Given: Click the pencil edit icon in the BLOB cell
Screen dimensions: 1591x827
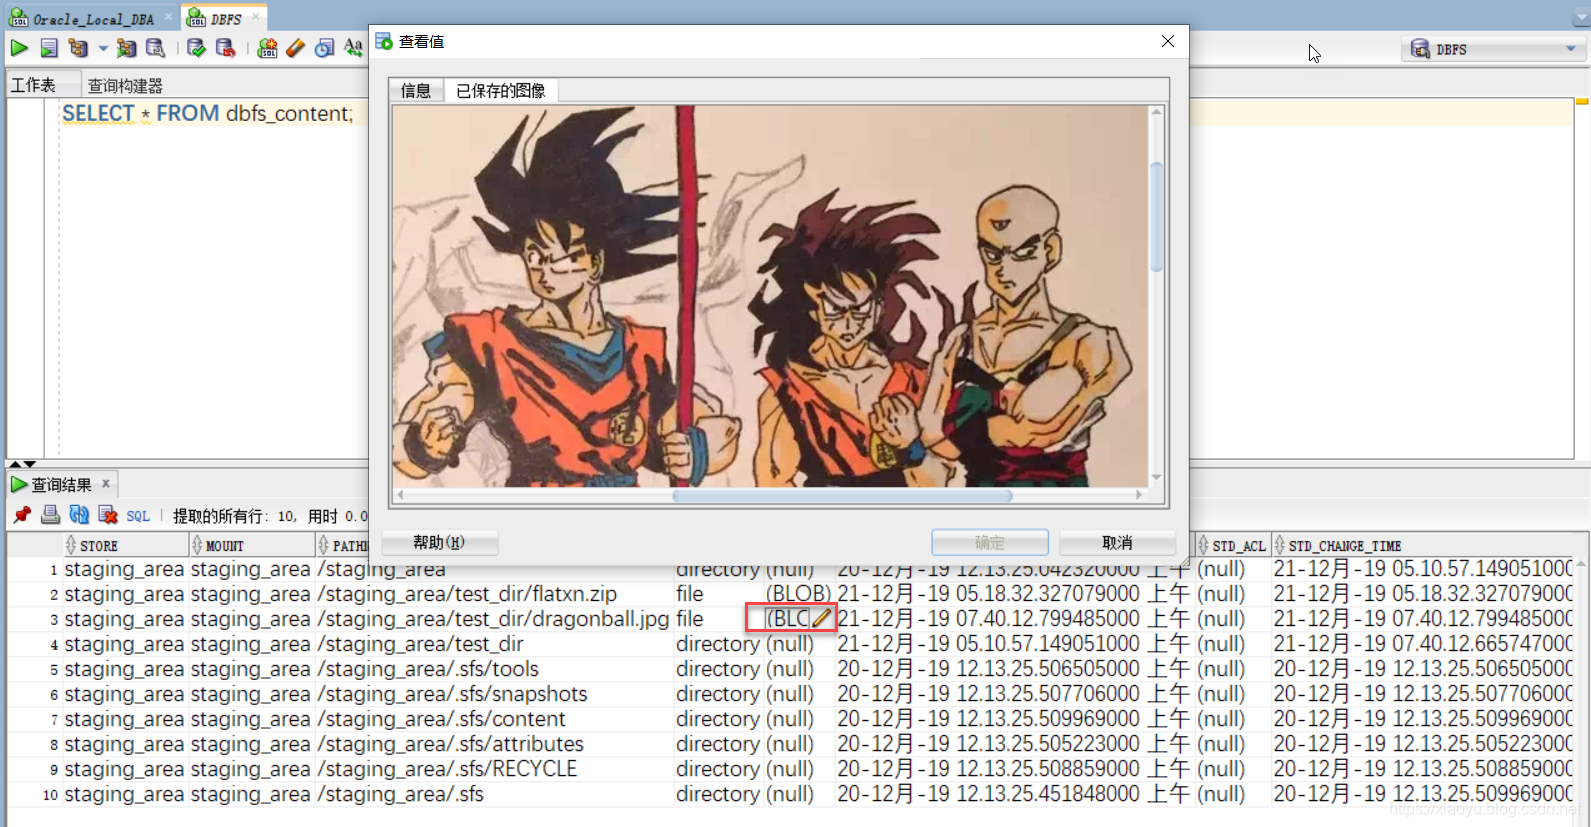Looking at the screenshot, I should (821, 619).
